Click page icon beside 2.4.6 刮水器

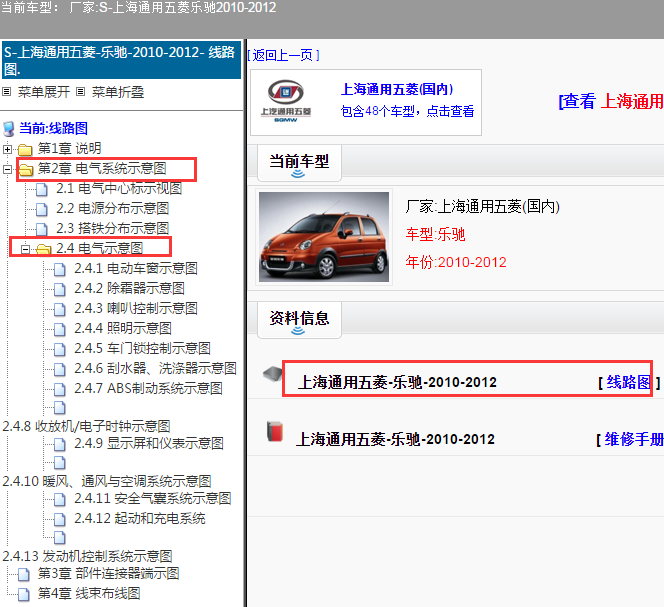coord(60,369)
